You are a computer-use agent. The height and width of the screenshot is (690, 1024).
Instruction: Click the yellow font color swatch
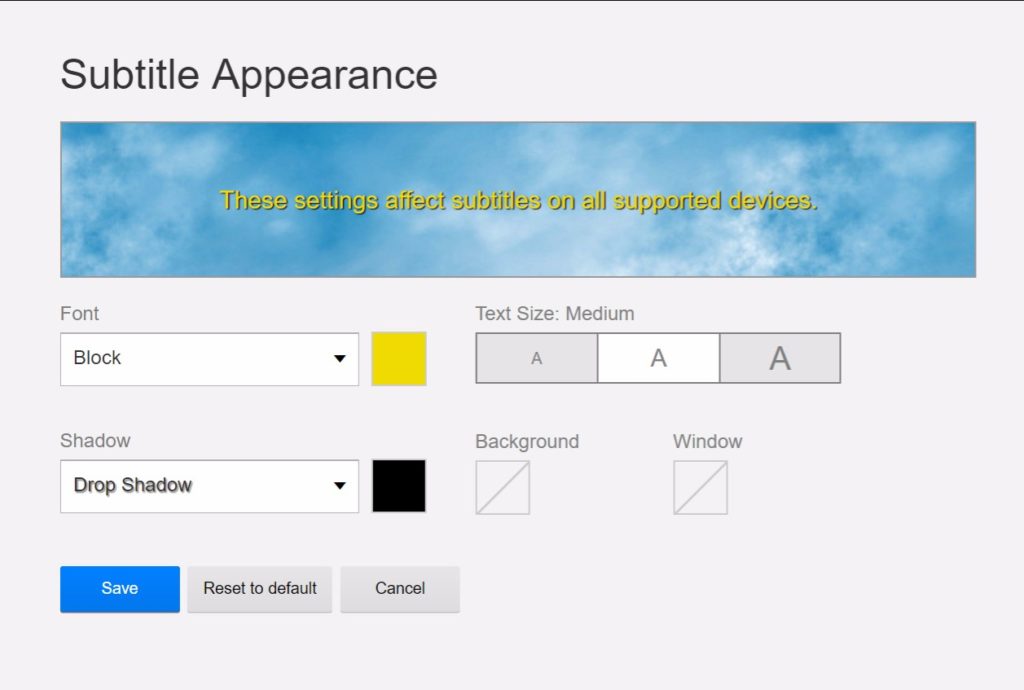coord(399,358)
